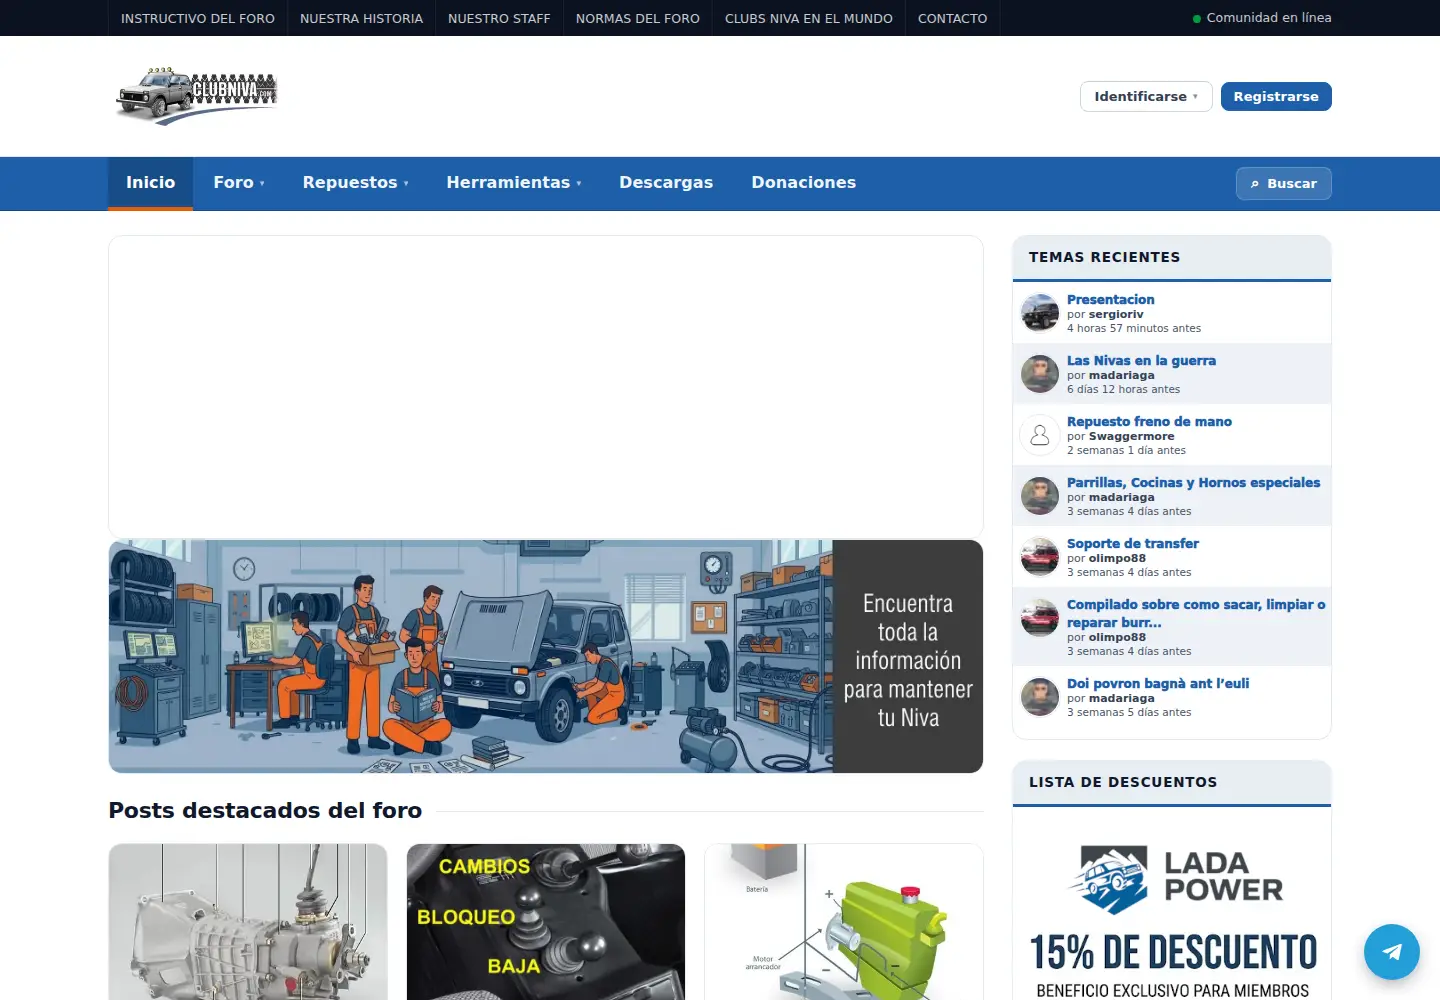Open the gearbox featured post thumbnail

(248, 922)
